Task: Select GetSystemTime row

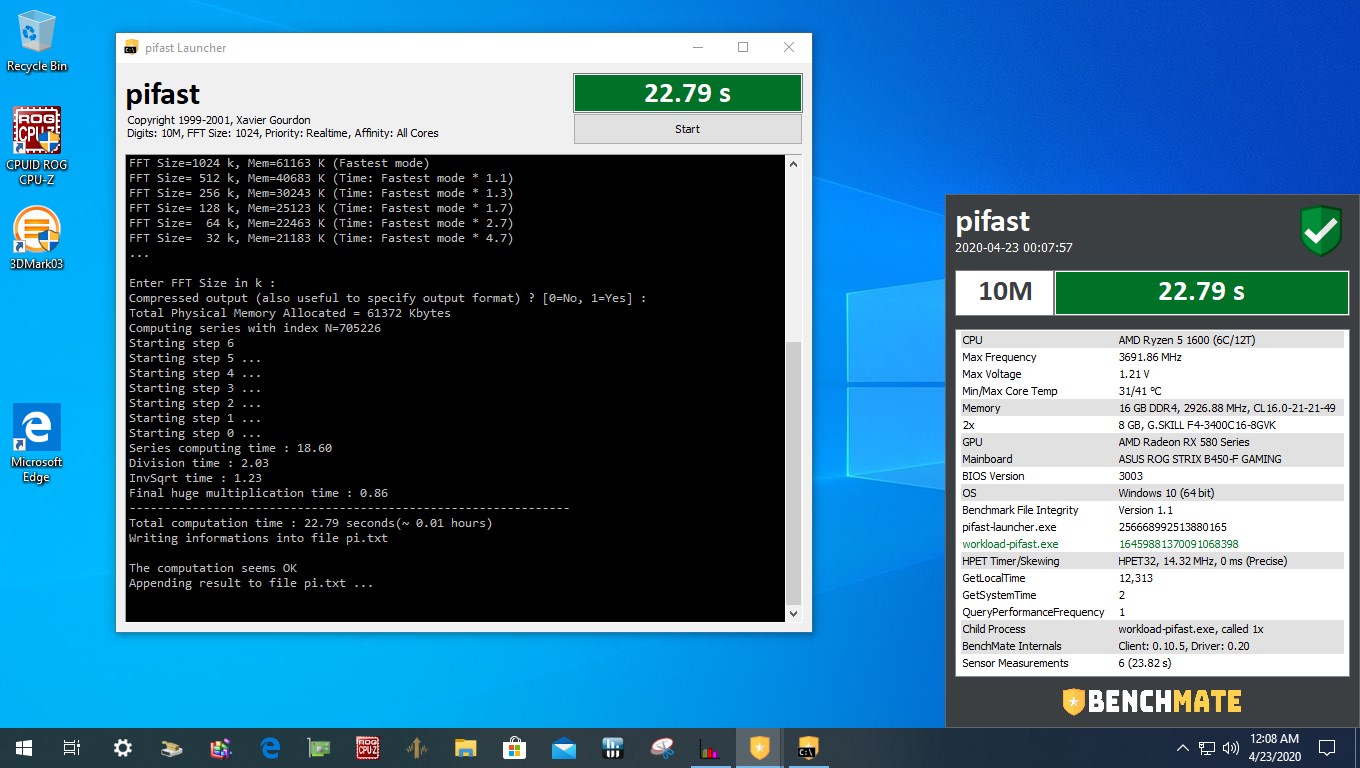Action: pyautogui.click(x=1151, y=595)
